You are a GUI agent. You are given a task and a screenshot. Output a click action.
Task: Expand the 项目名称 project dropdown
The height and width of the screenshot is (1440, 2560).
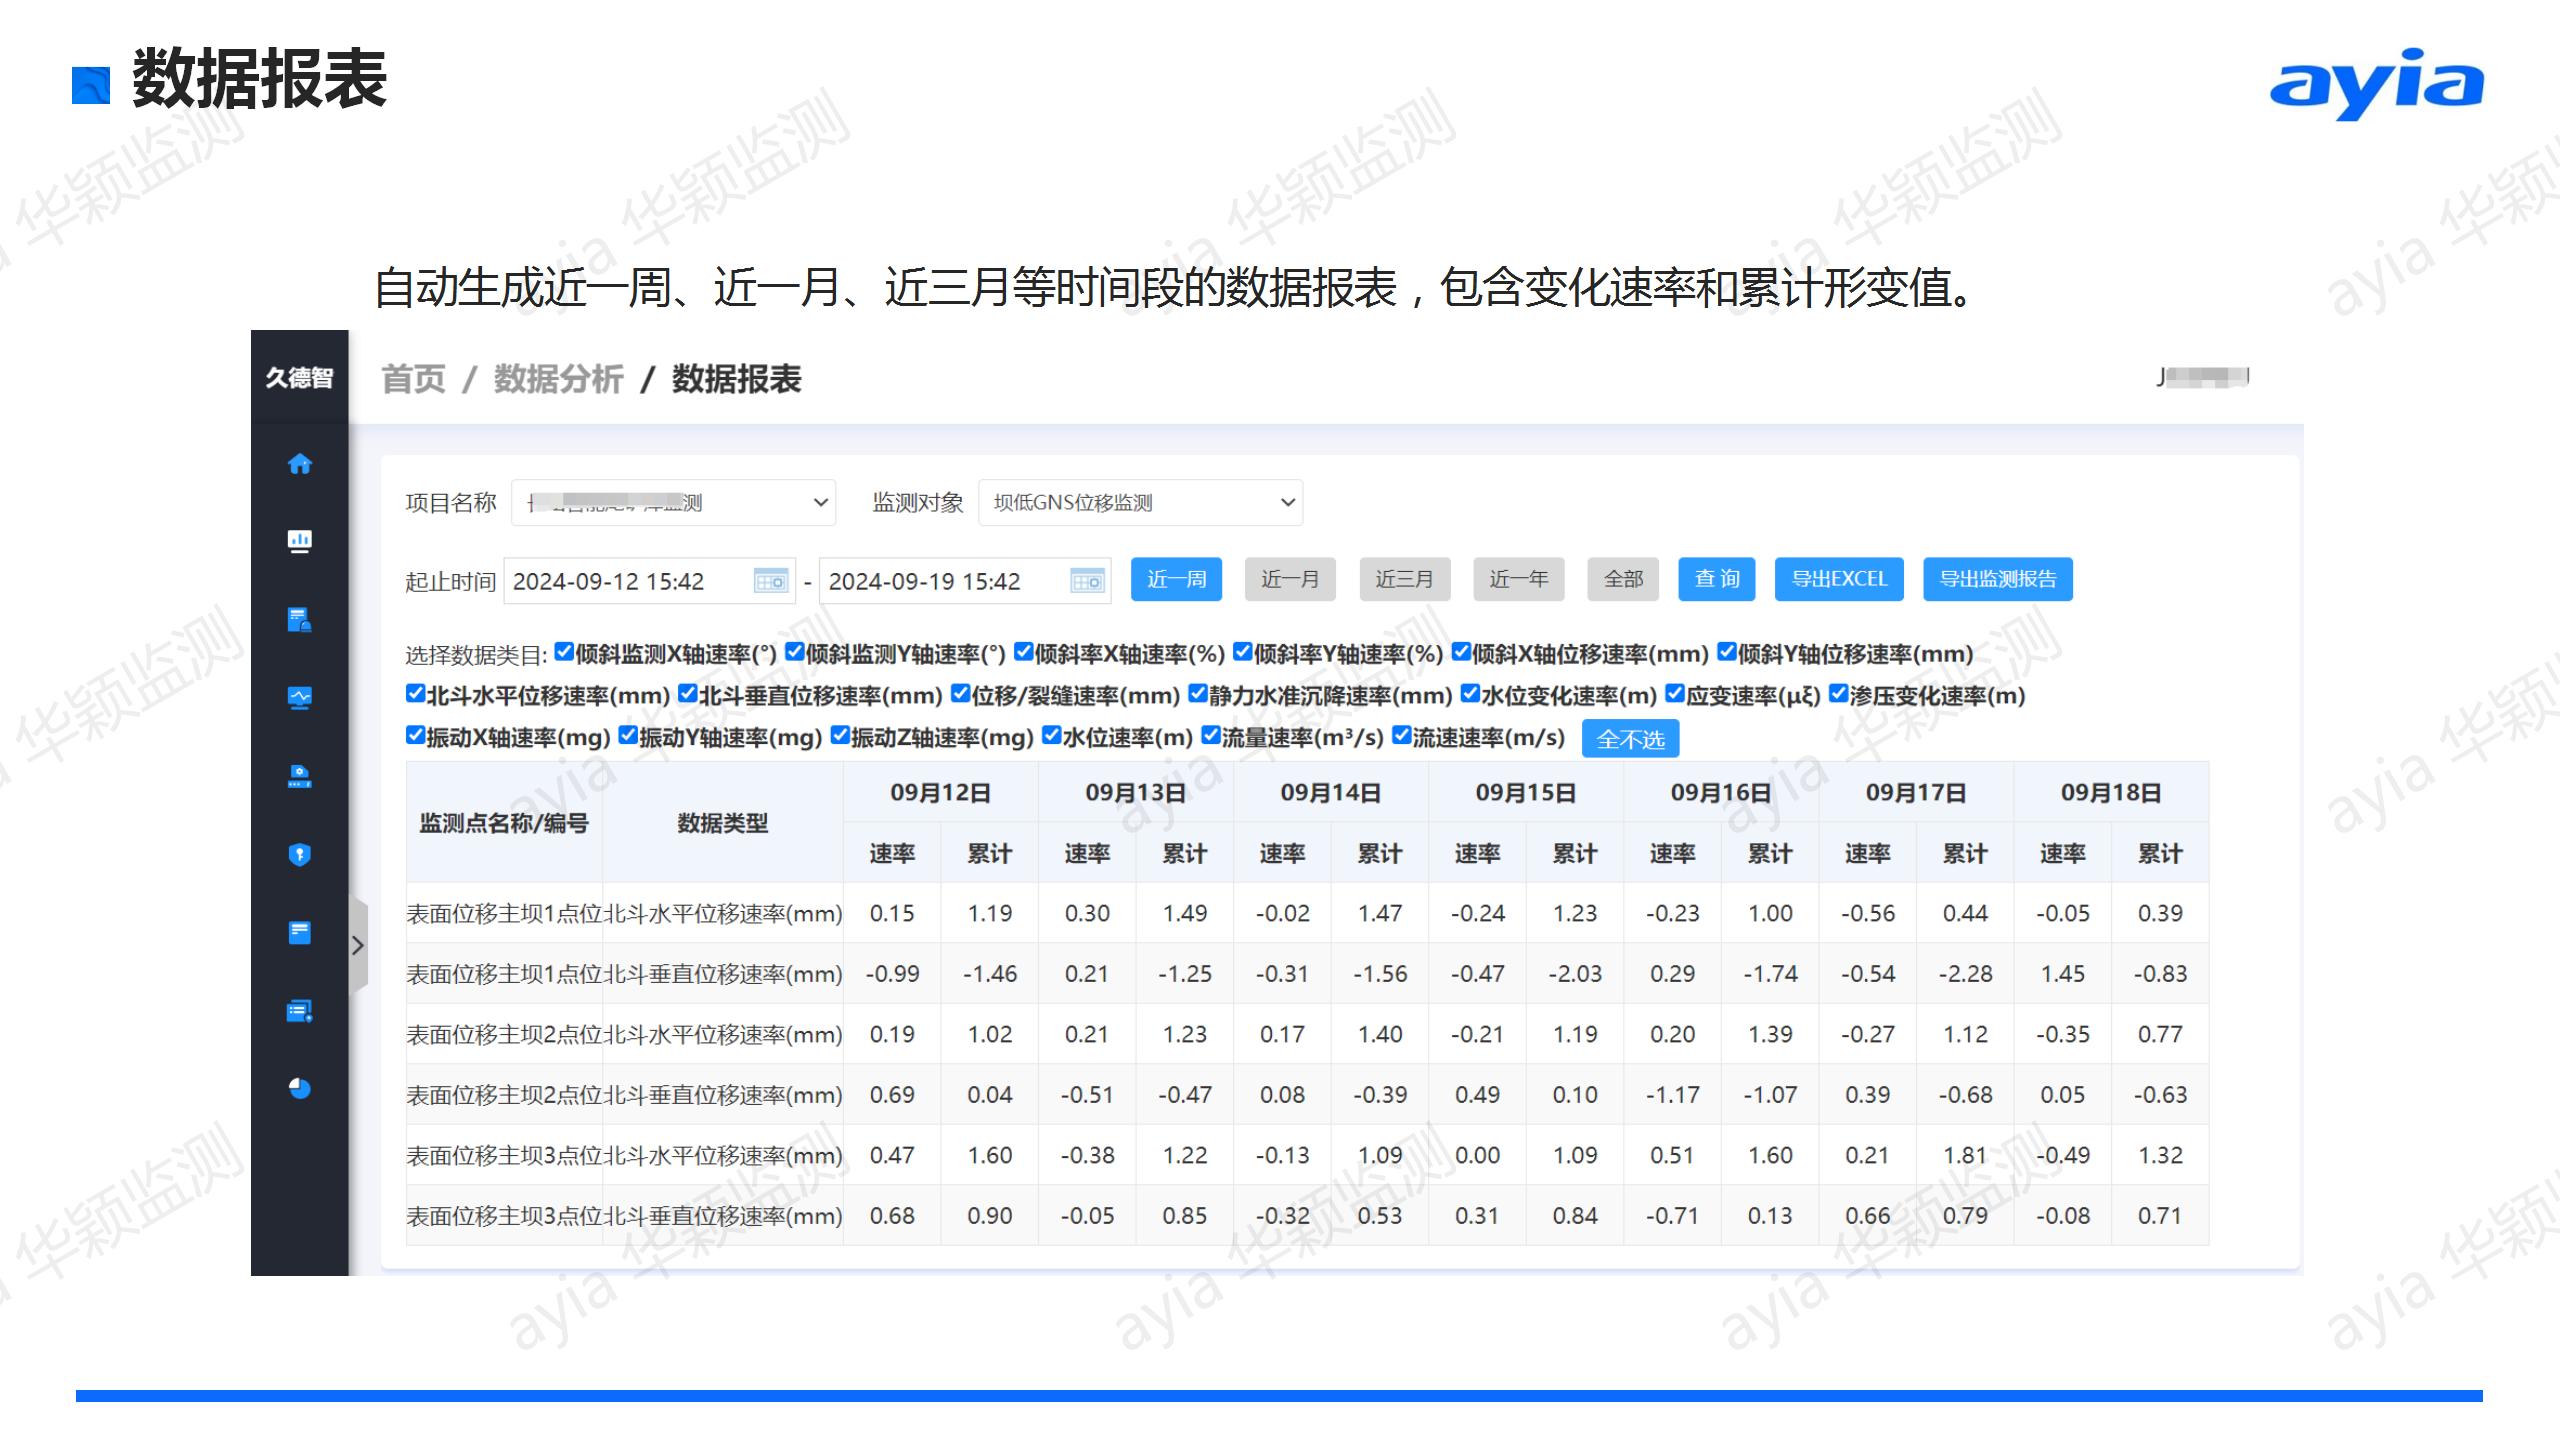pyautogui.click(x=672, y=503)
